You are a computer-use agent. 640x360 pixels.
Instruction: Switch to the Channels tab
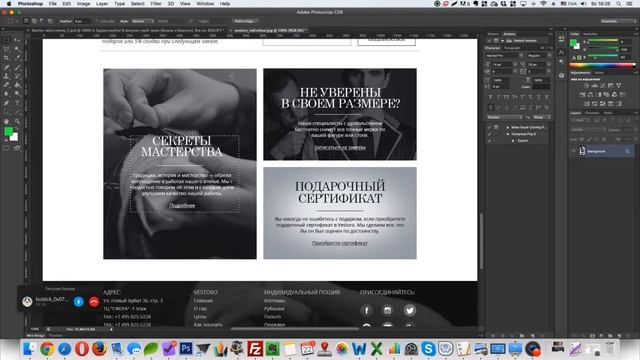tap(592, 113)
